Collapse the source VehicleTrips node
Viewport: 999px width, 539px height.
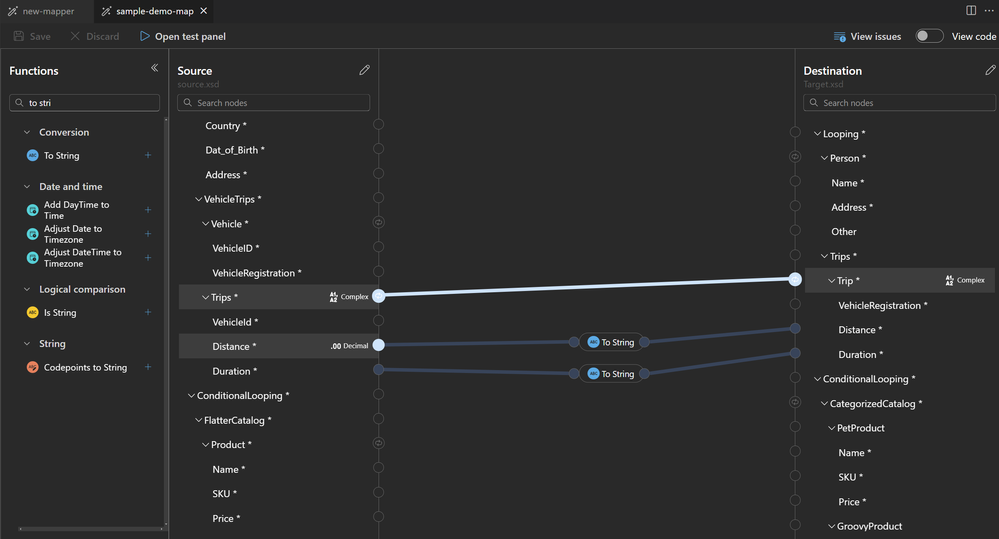coord(198,199)
